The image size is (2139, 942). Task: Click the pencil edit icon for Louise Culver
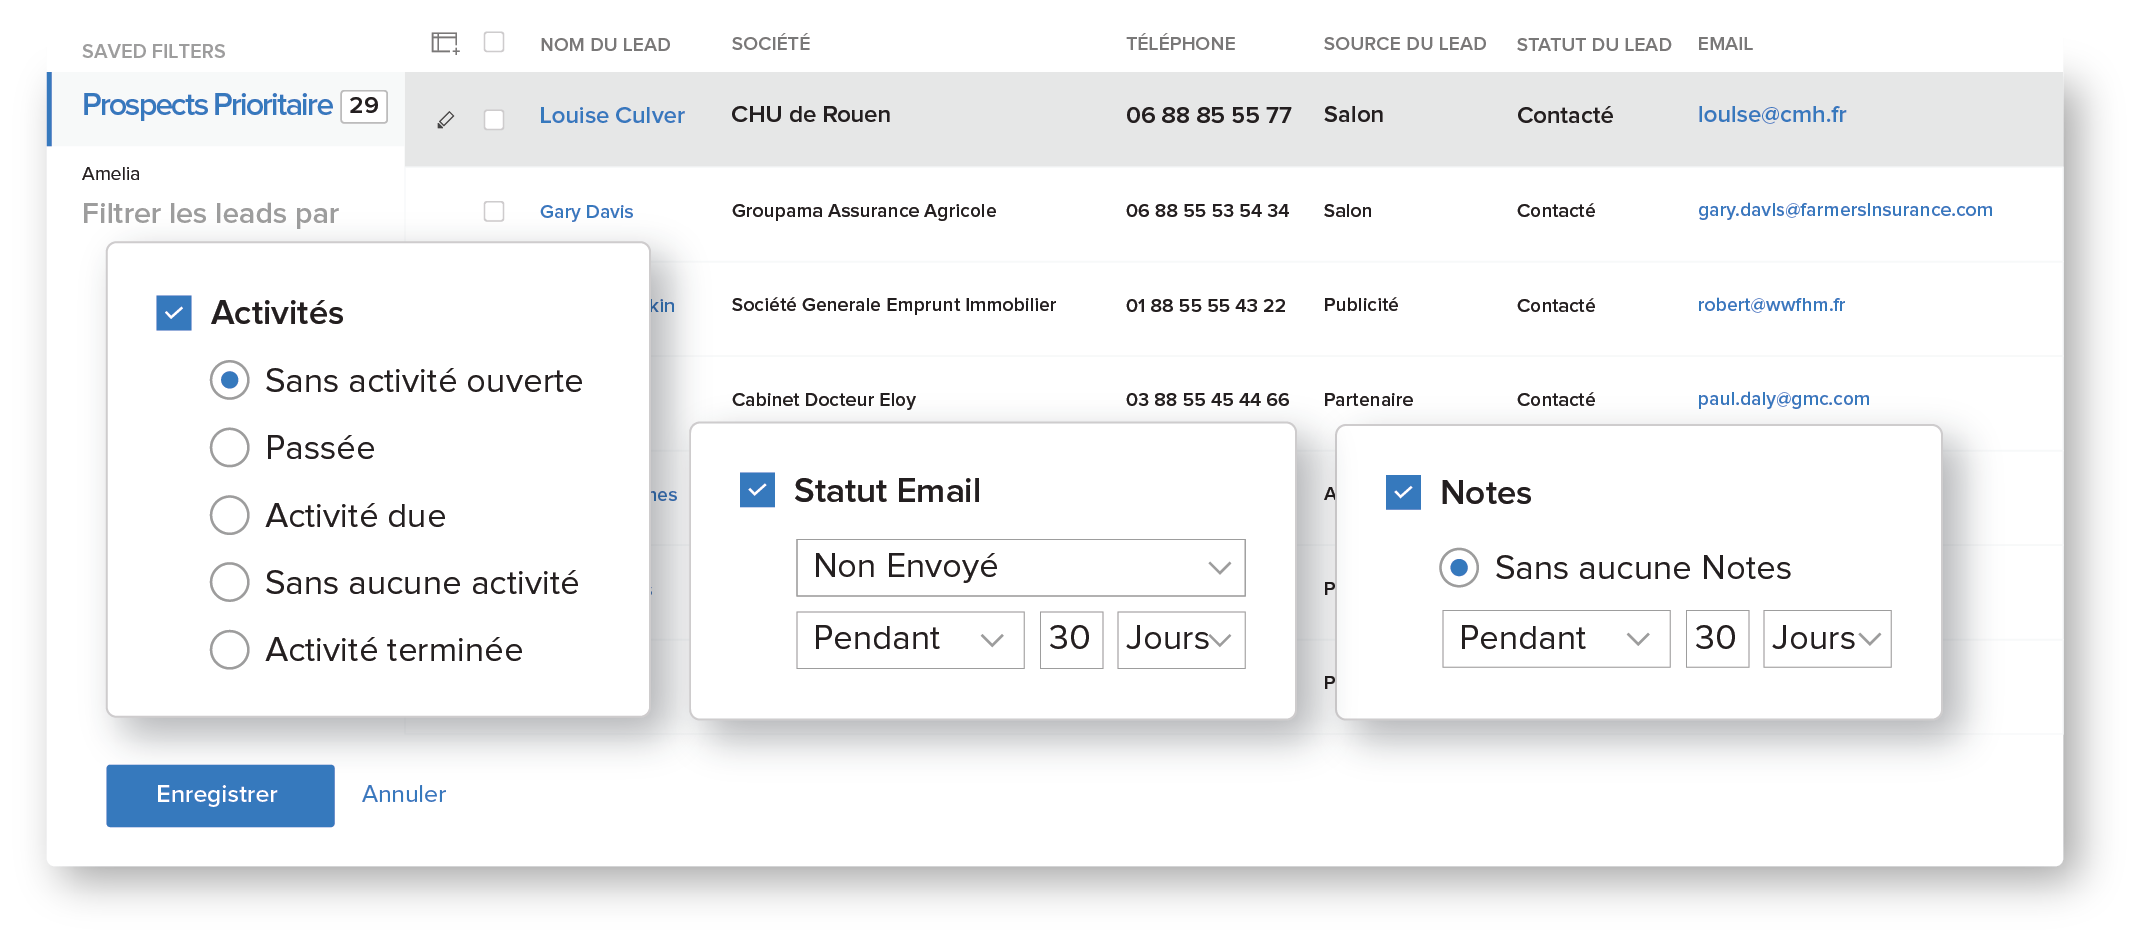pos(446,120)
